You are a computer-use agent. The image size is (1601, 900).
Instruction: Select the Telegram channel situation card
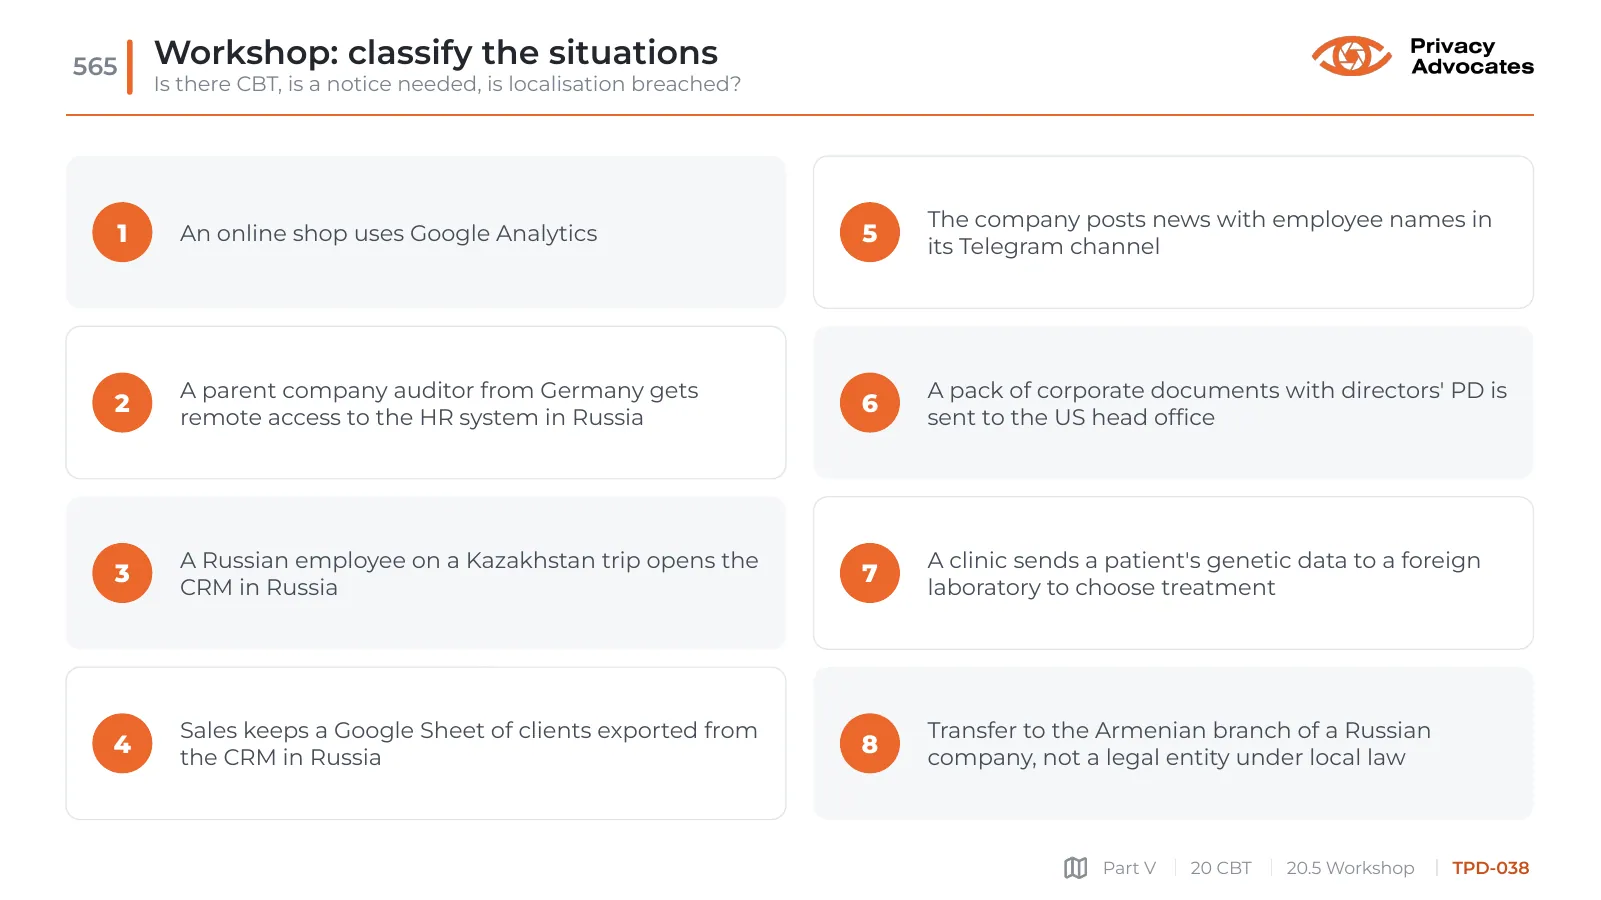point(1173,232)
